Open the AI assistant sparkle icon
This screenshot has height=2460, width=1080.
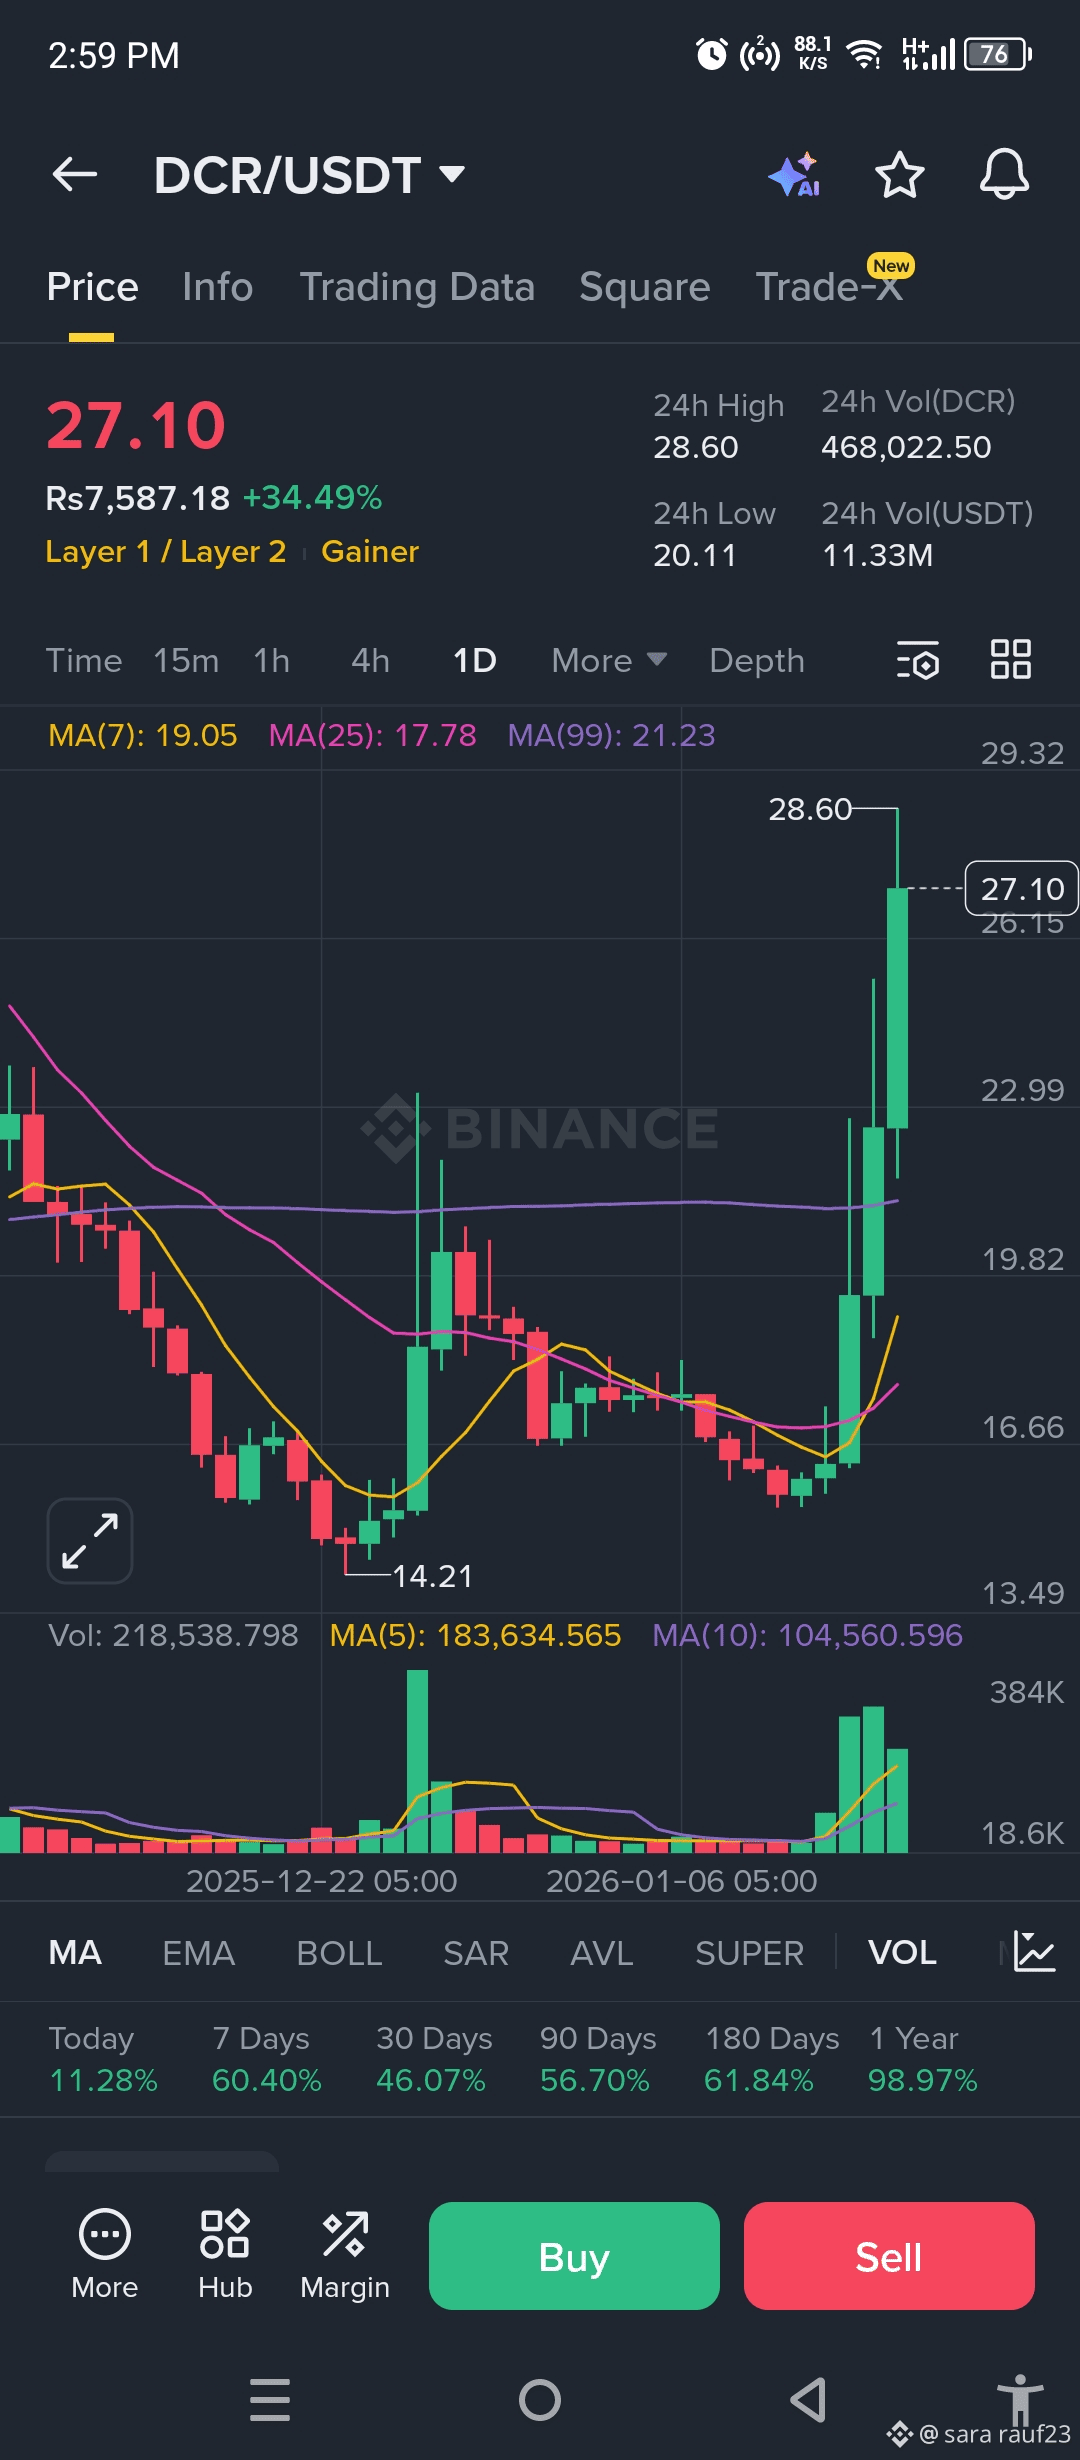tap(795, 175)
